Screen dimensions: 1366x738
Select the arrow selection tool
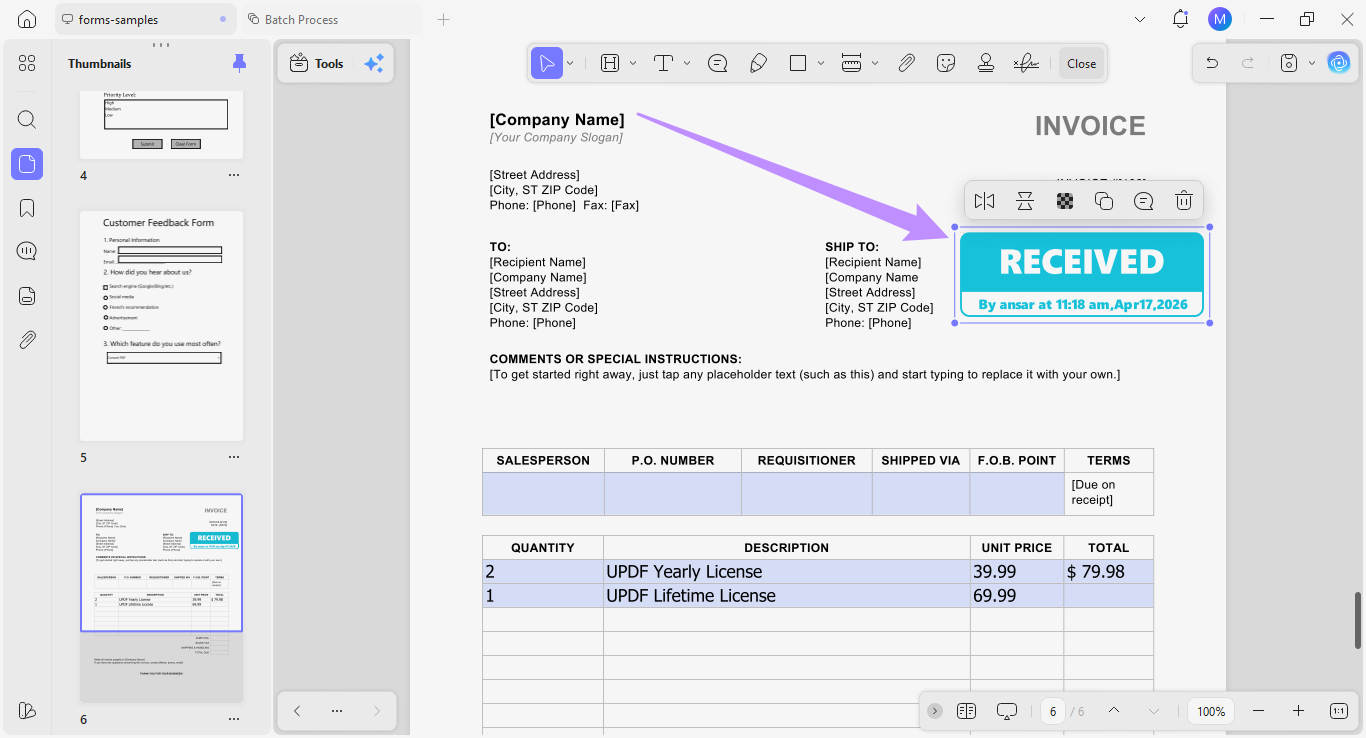pos(546,63)
